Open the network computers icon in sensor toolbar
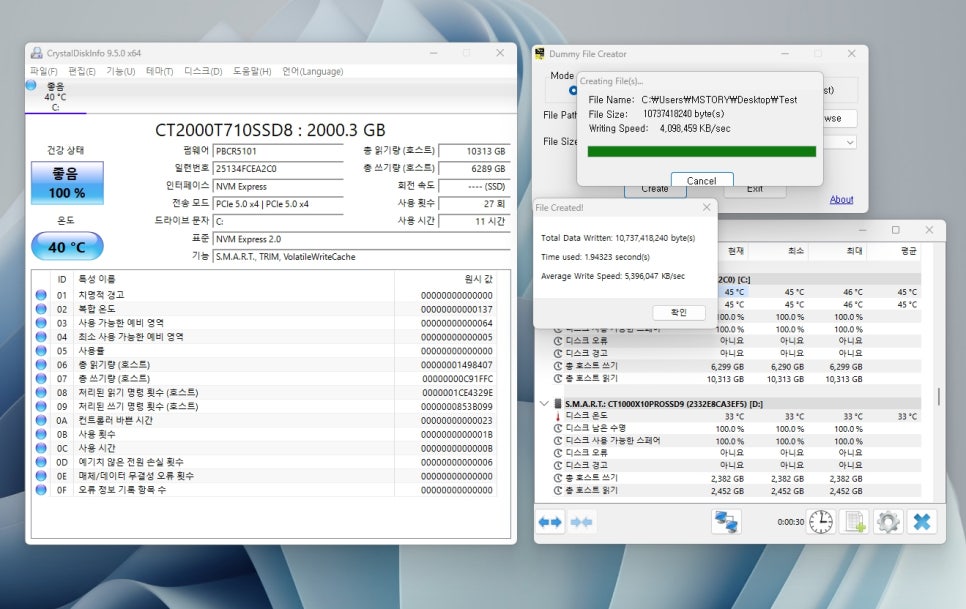 click(x=726, y=522)
